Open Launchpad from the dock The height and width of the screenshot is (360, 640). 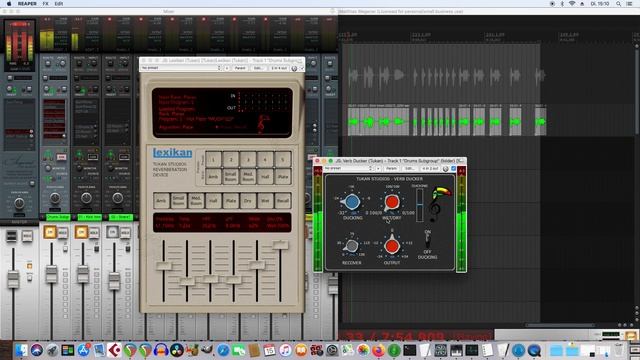click(x=52, y=350)
